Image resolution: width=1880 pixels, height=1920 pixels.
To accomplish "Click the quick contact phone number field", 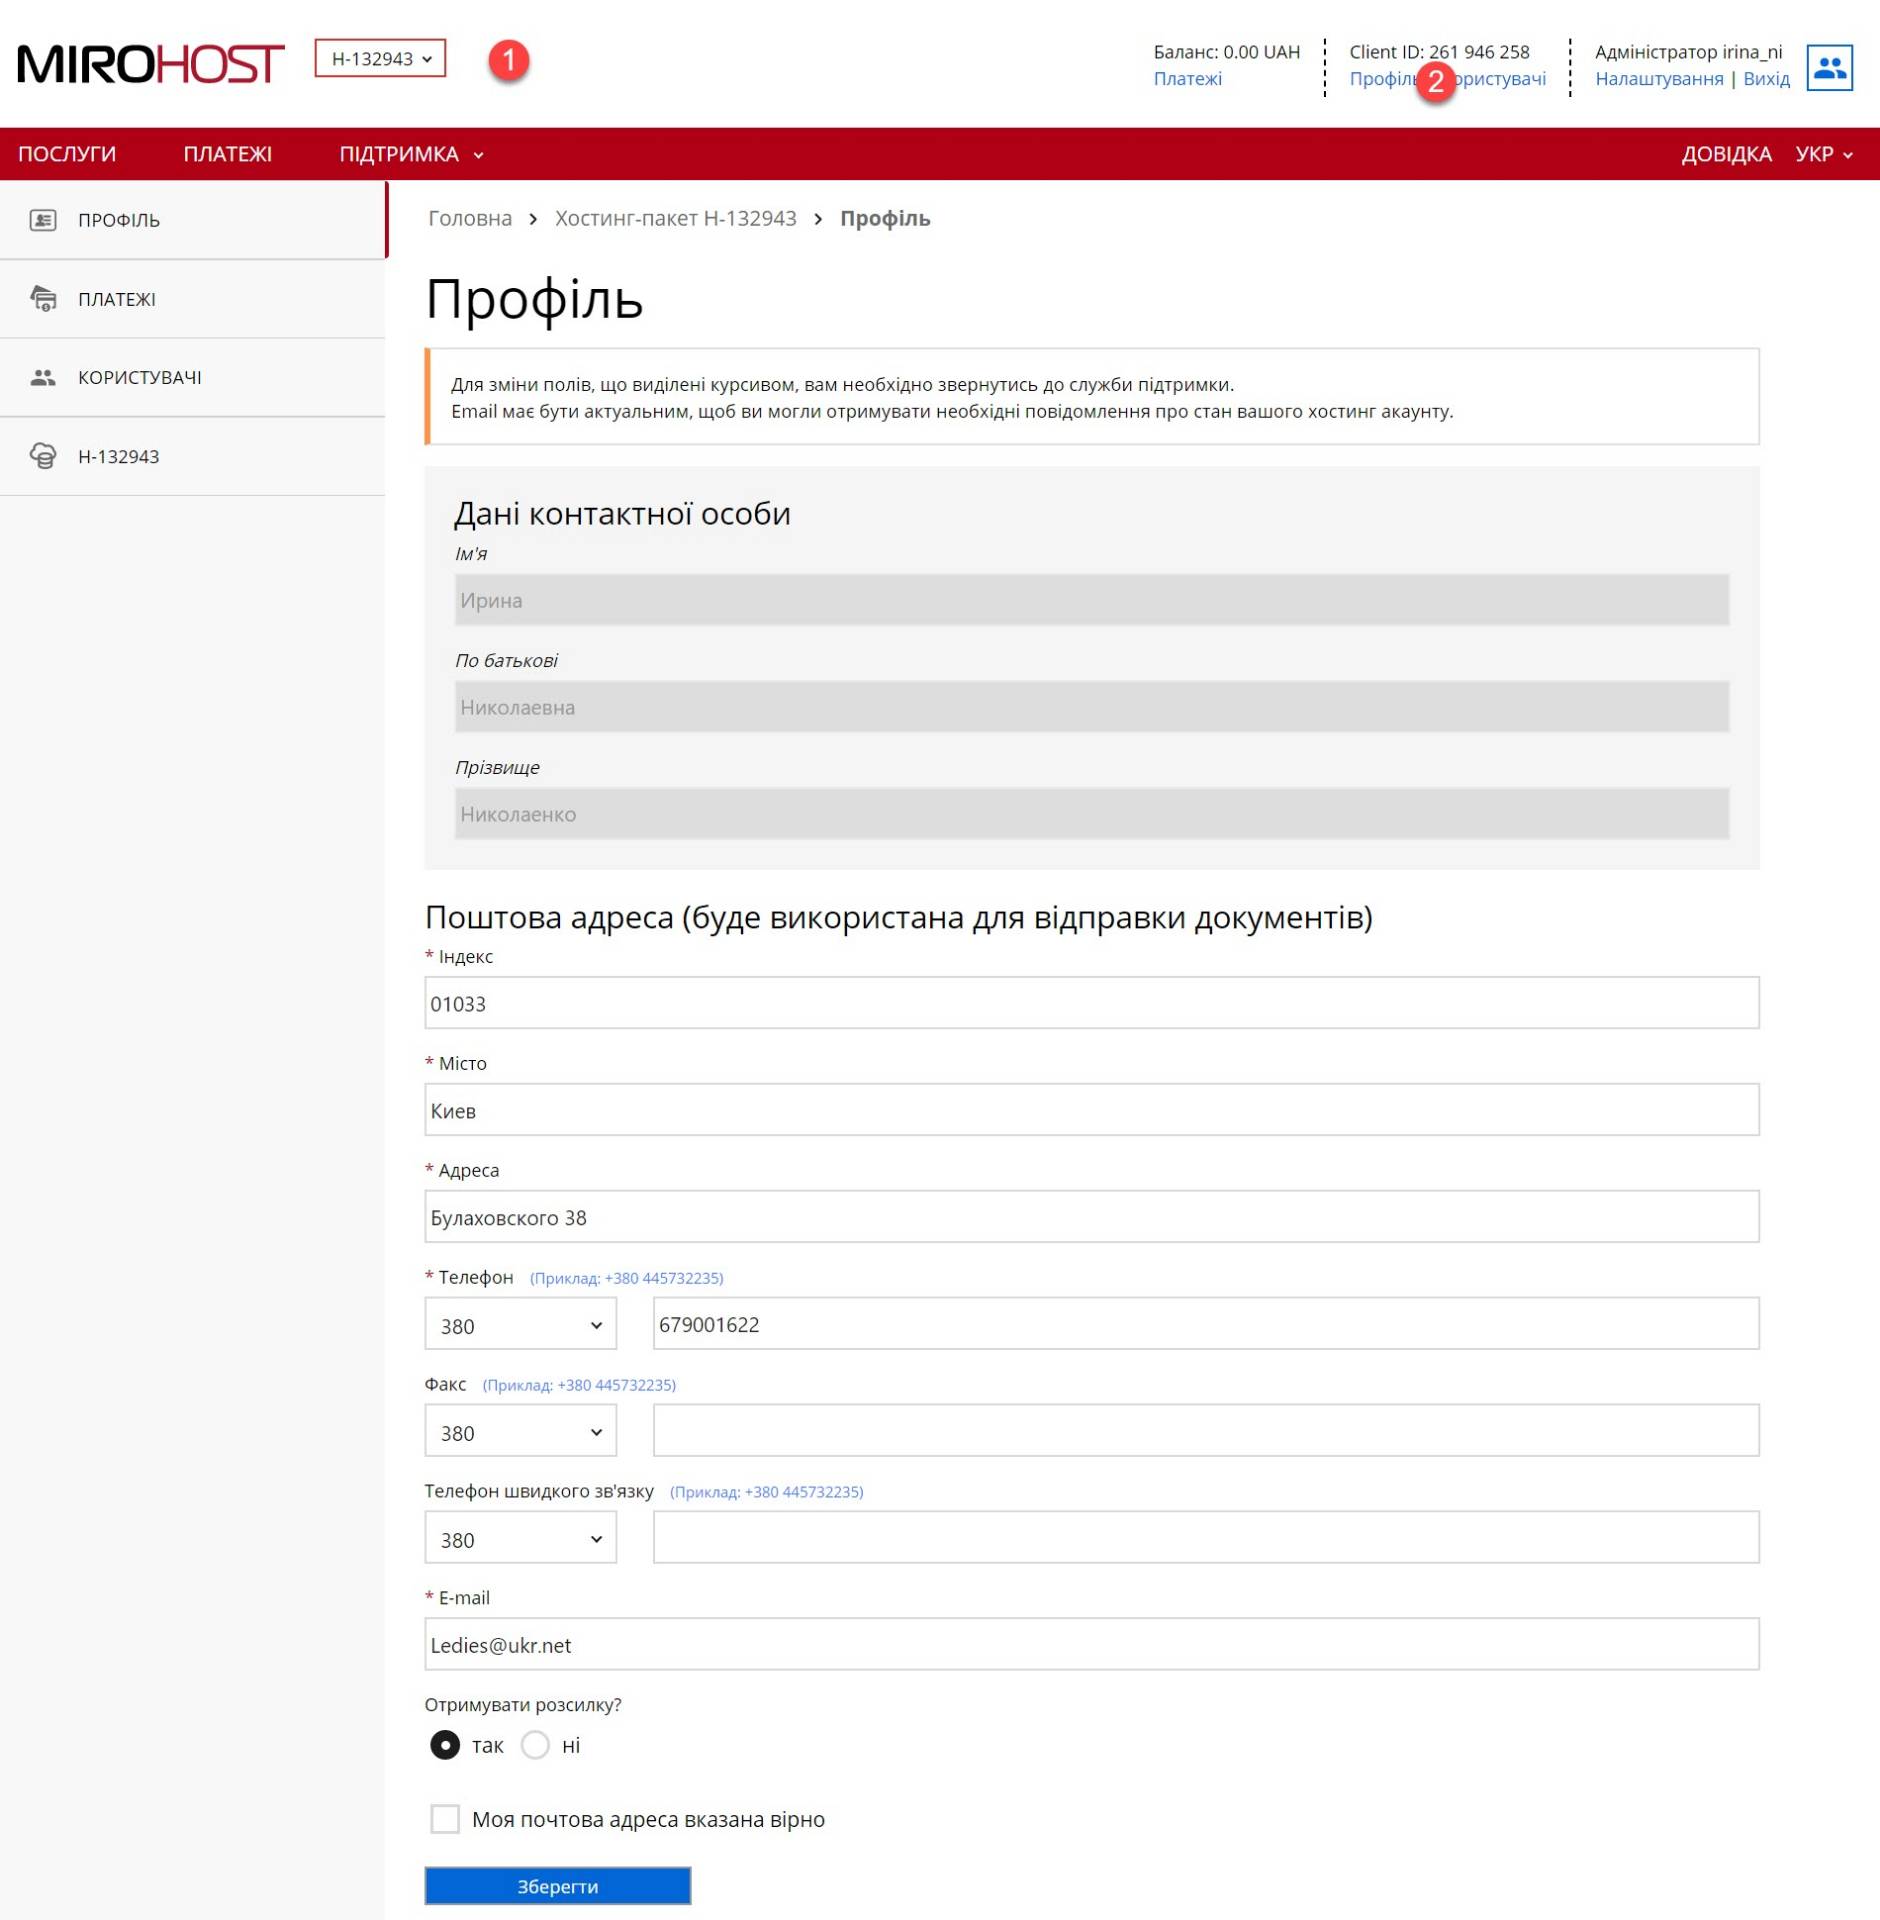I will 1206,1537.
